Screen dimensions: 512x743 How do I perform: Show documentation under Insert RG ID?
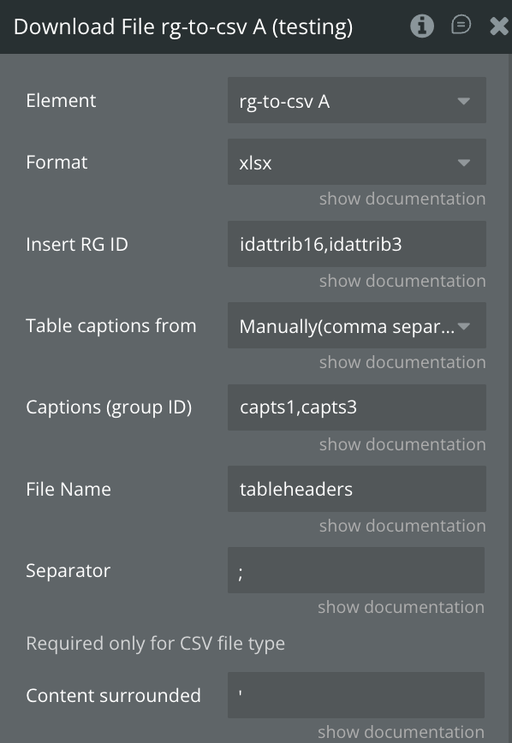click(402, 281)
